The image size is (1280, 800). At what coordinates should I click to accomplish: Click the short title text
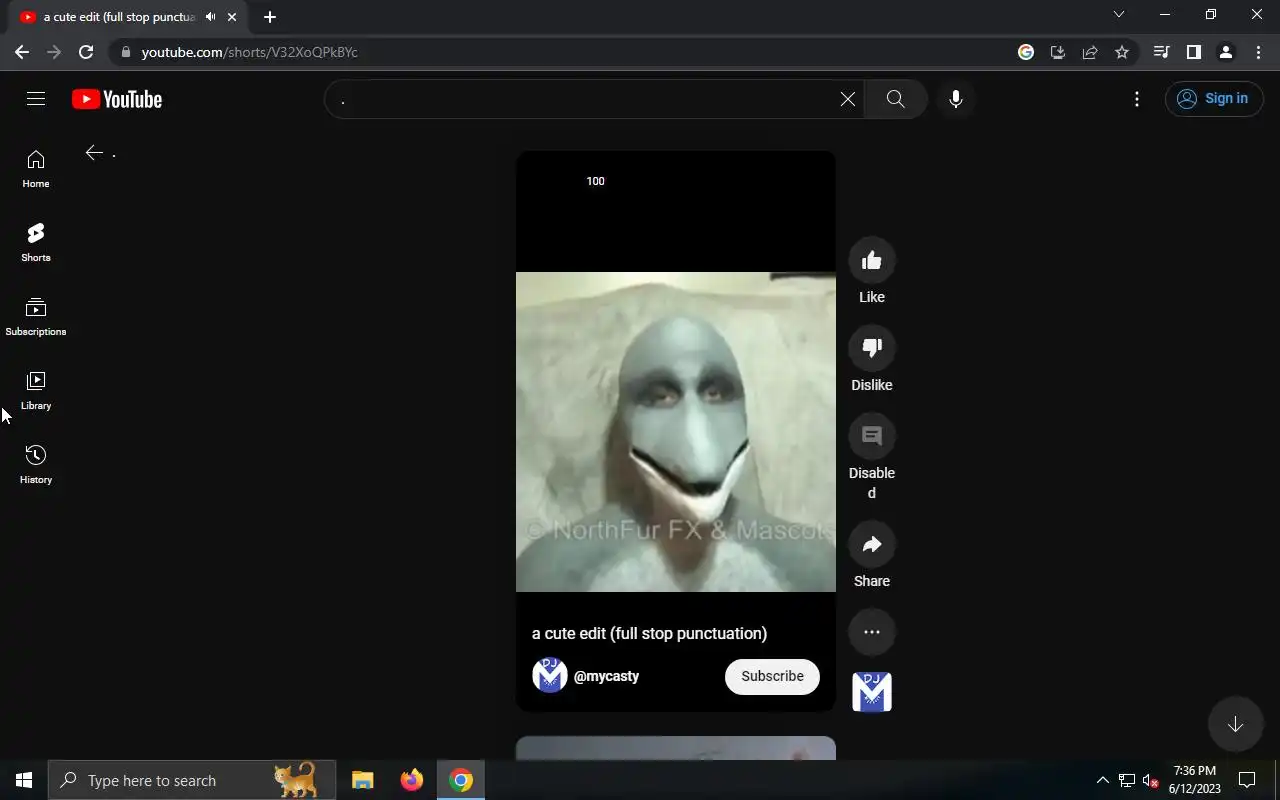click(650, 633)
